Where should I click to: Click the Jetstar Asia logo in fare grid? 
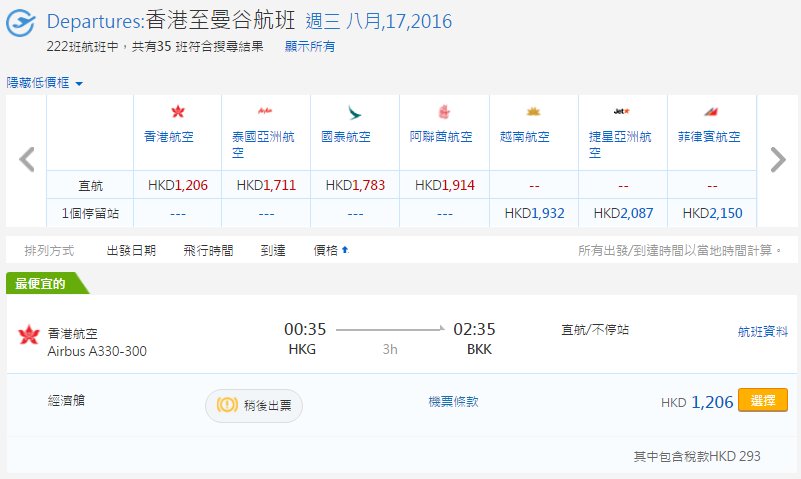[x=622, y=111]
